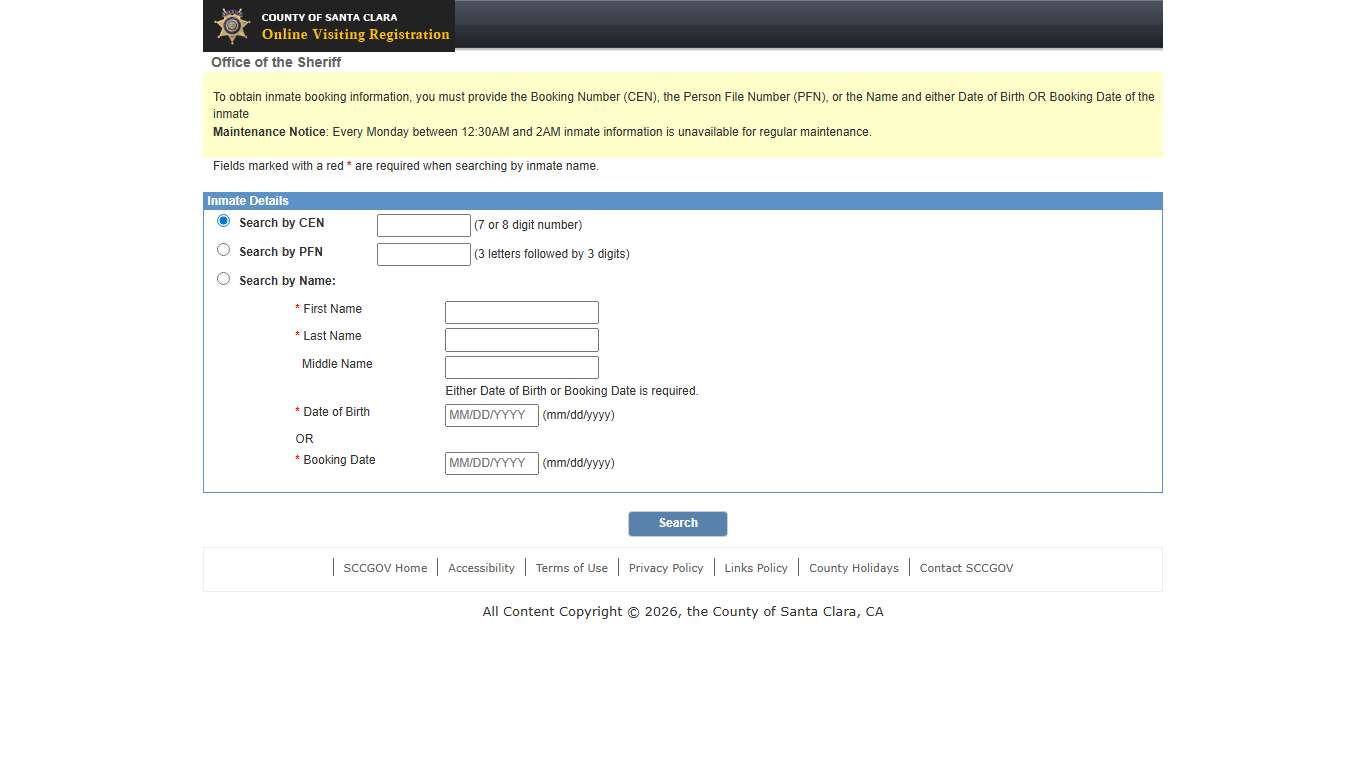The height and width of the screenshot is (768, 1366).
Task: Click the Sheriff star badge logo
Action: [232, 26]
